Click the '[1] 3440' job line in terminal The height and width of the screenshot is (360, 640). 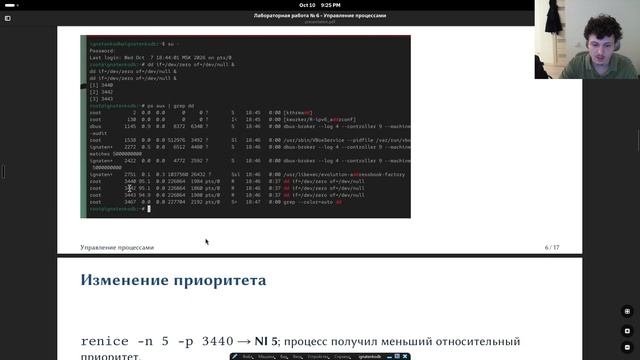click(101, 85)
